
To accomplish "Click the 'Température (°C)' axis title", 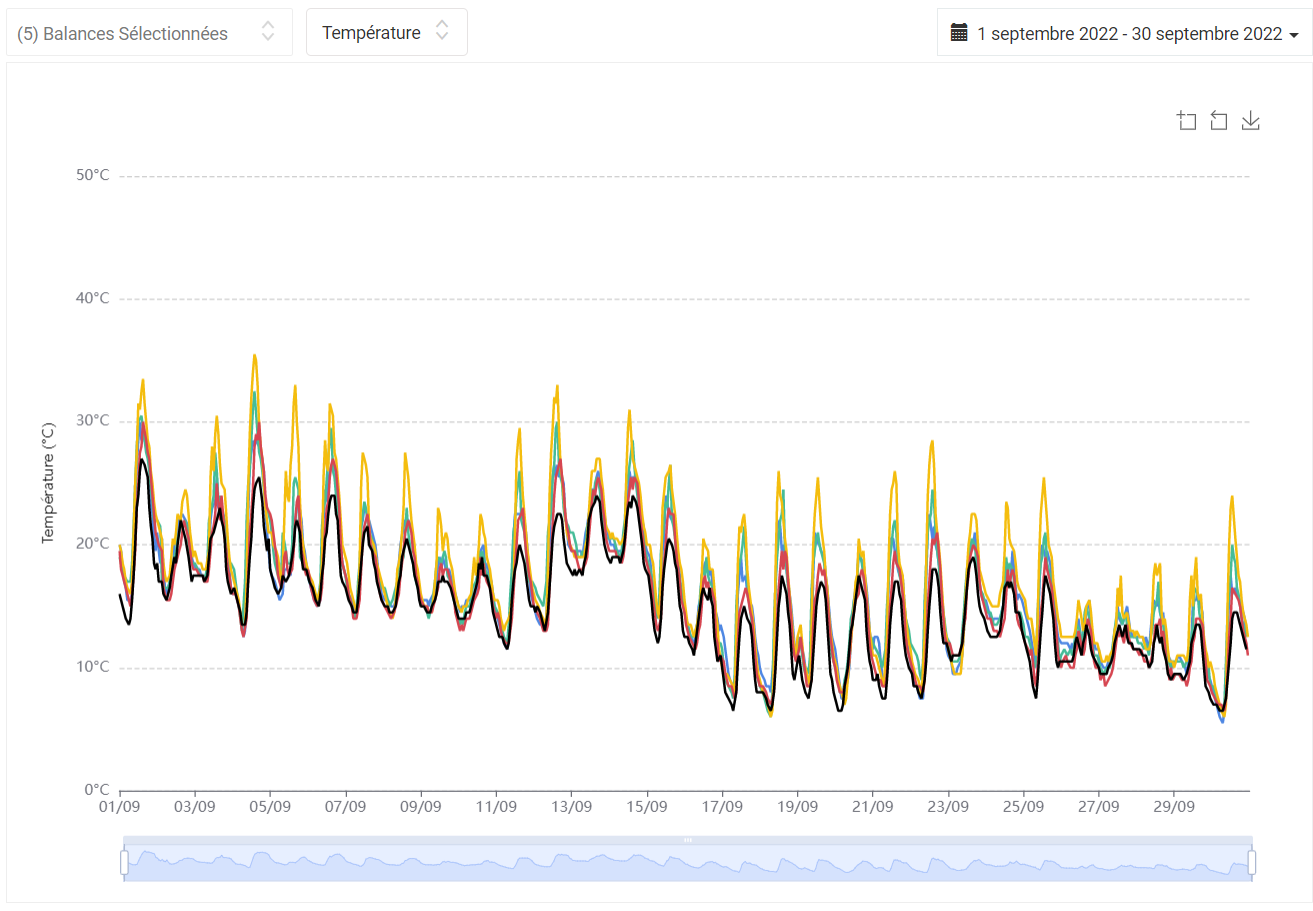I will point(48,483).
